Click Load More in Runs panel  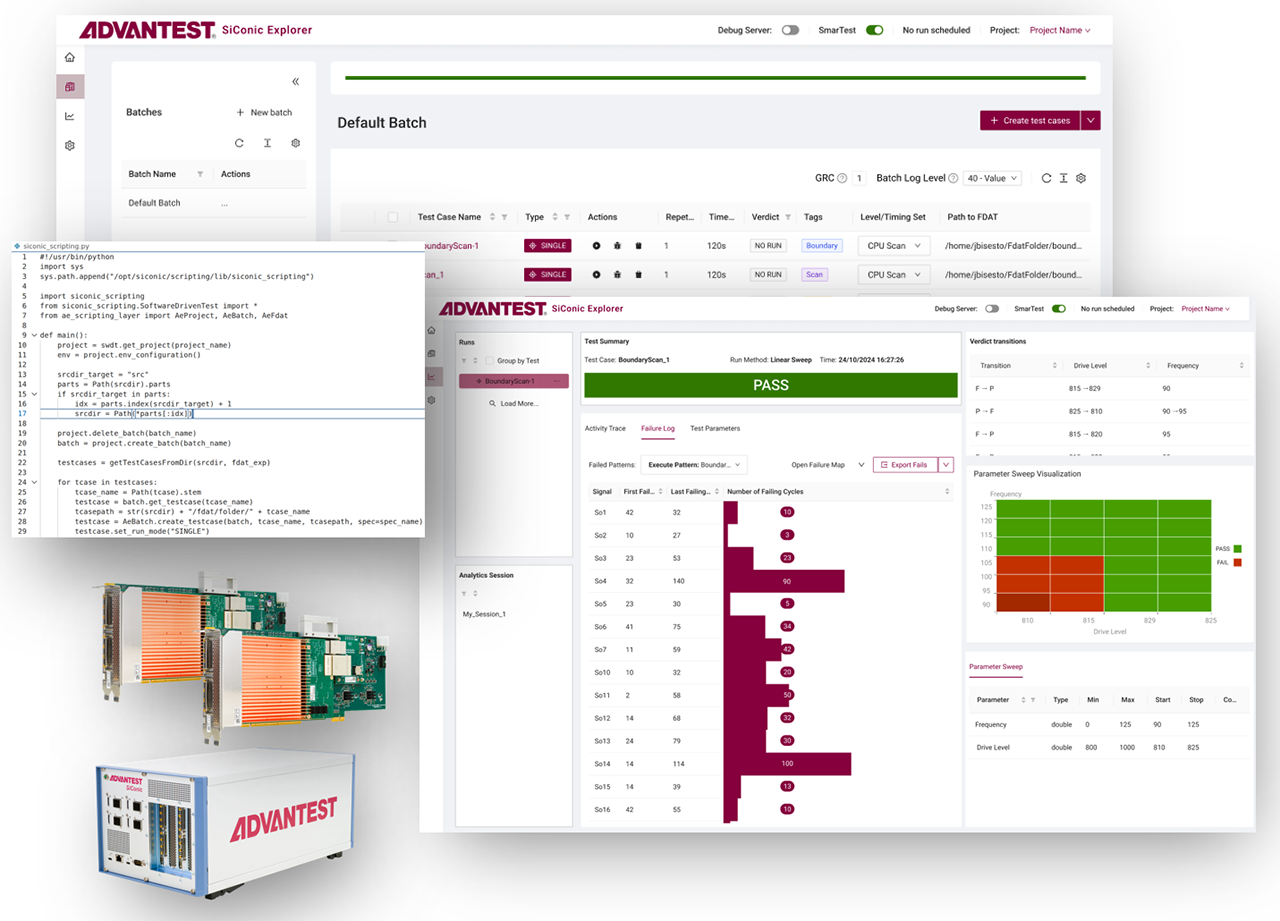(x=514, y=403)
